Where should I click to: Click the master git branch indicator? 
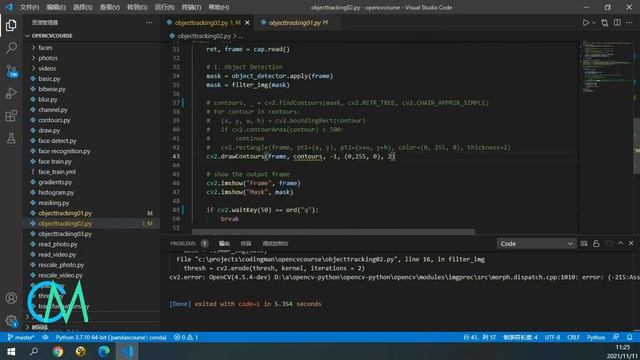[21, 337]
